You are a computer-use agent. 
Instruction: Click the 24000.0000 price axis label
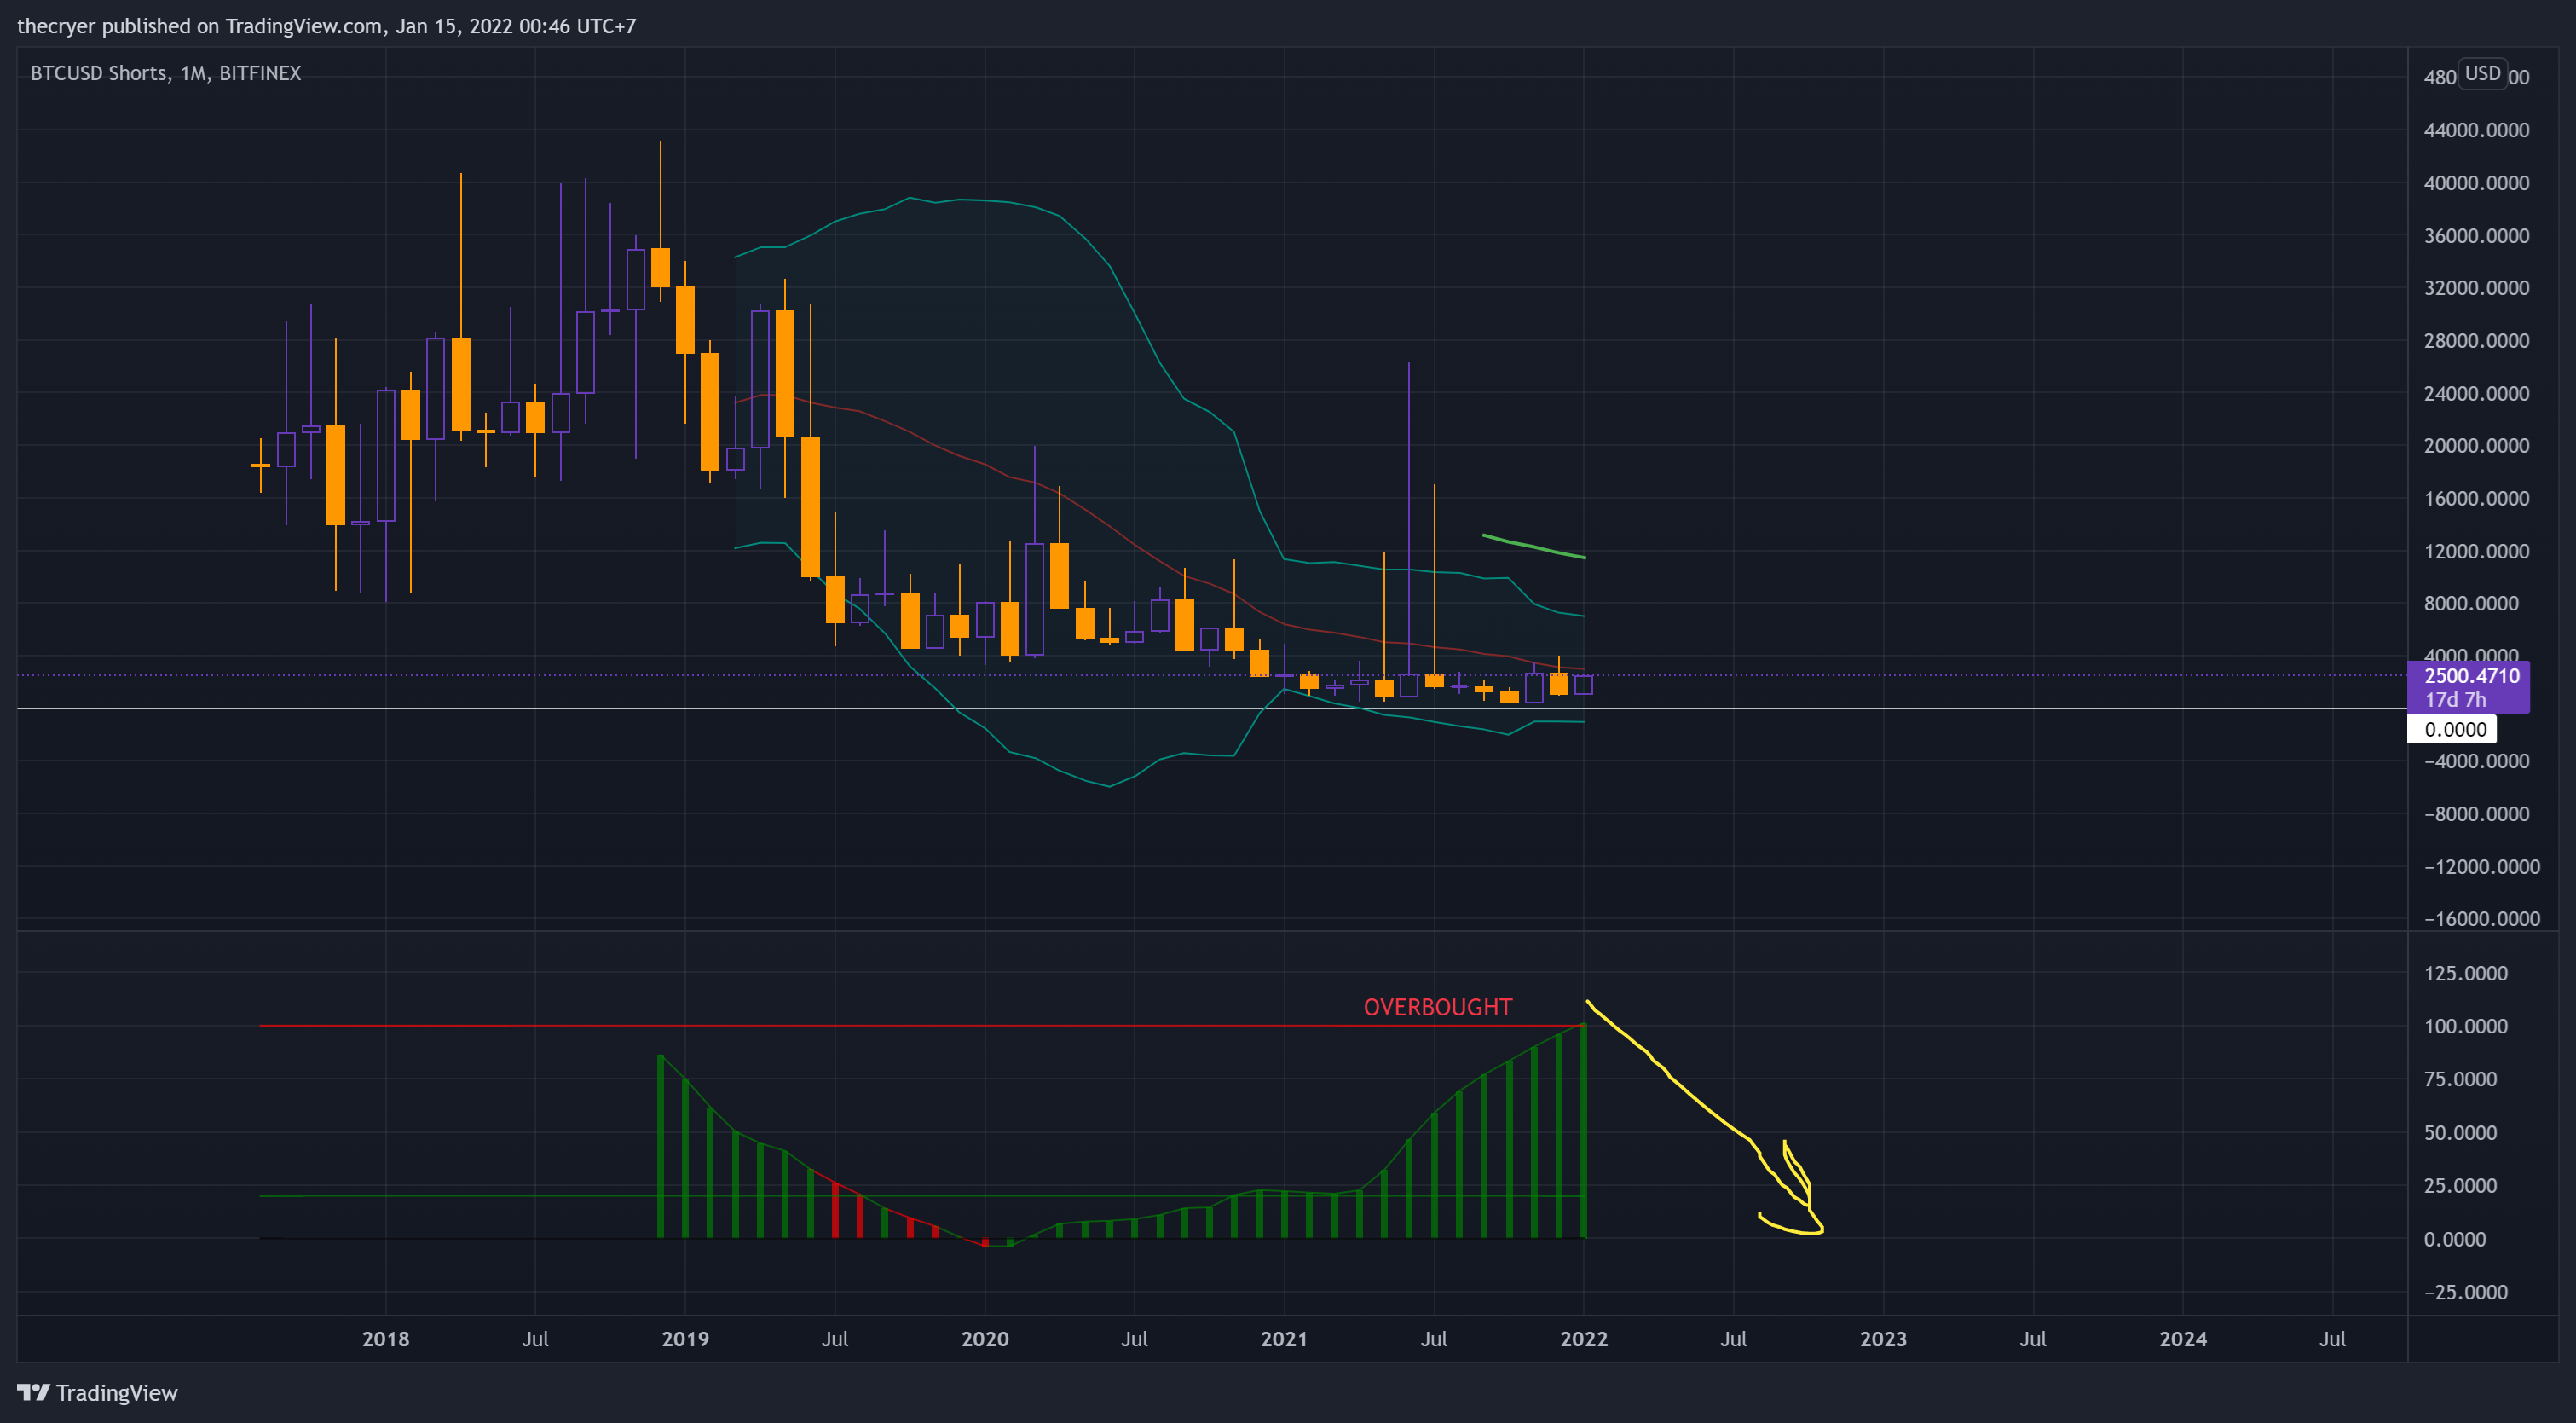click(2476, 393)
